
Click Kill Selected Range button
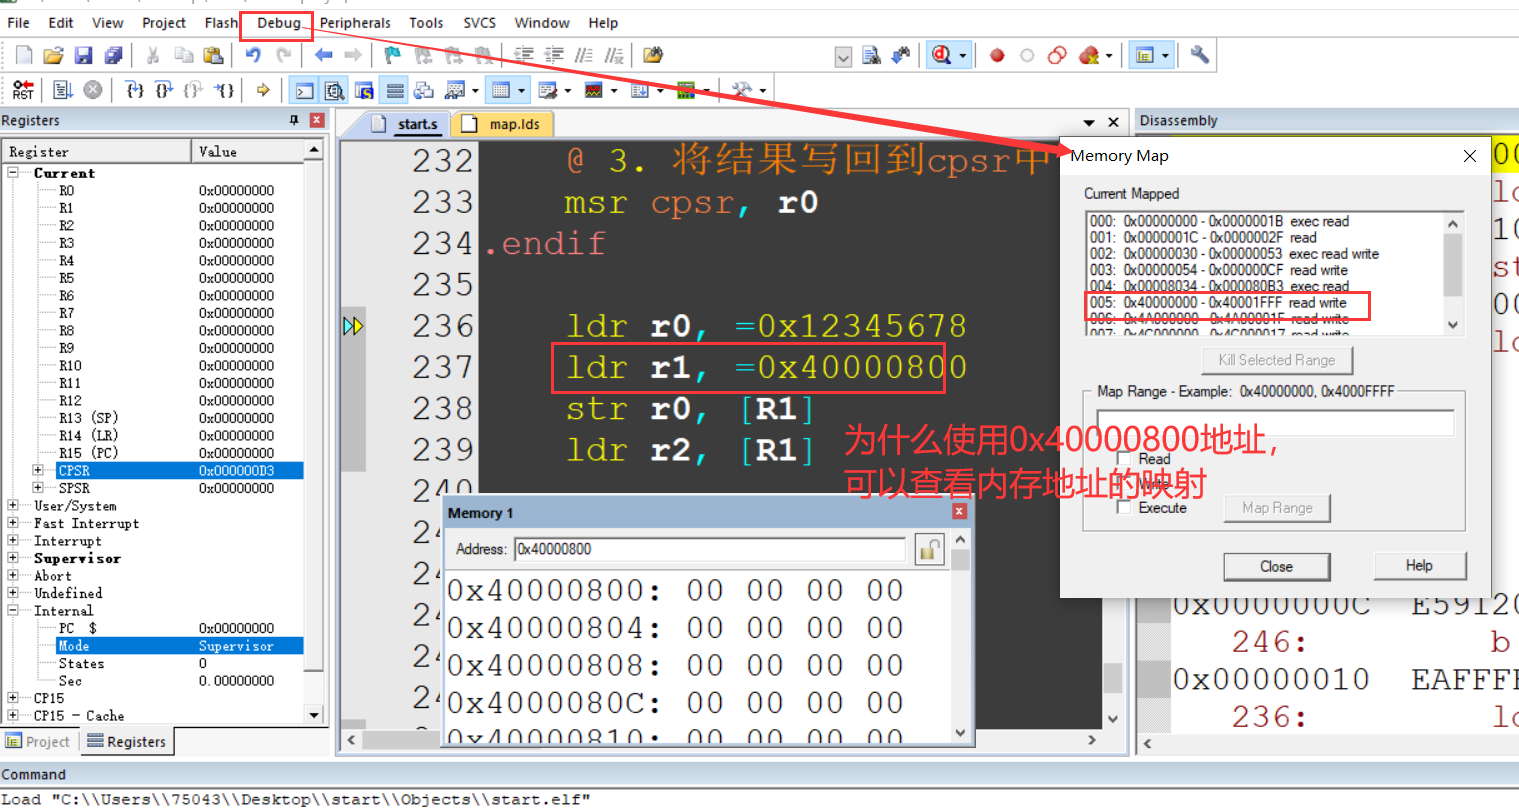[1277, 360]
